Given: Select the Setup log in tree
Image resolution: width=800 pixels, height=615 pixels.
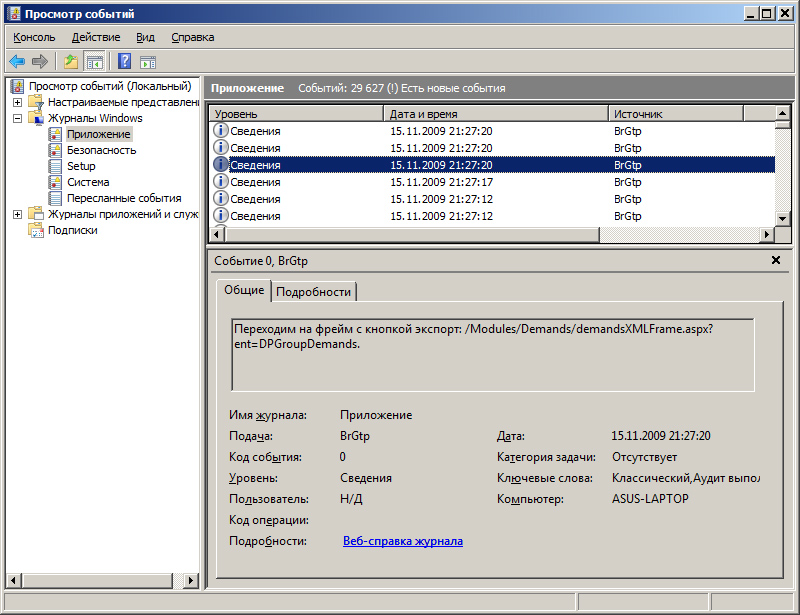Looking at the screenshot, I should (81, 166).
